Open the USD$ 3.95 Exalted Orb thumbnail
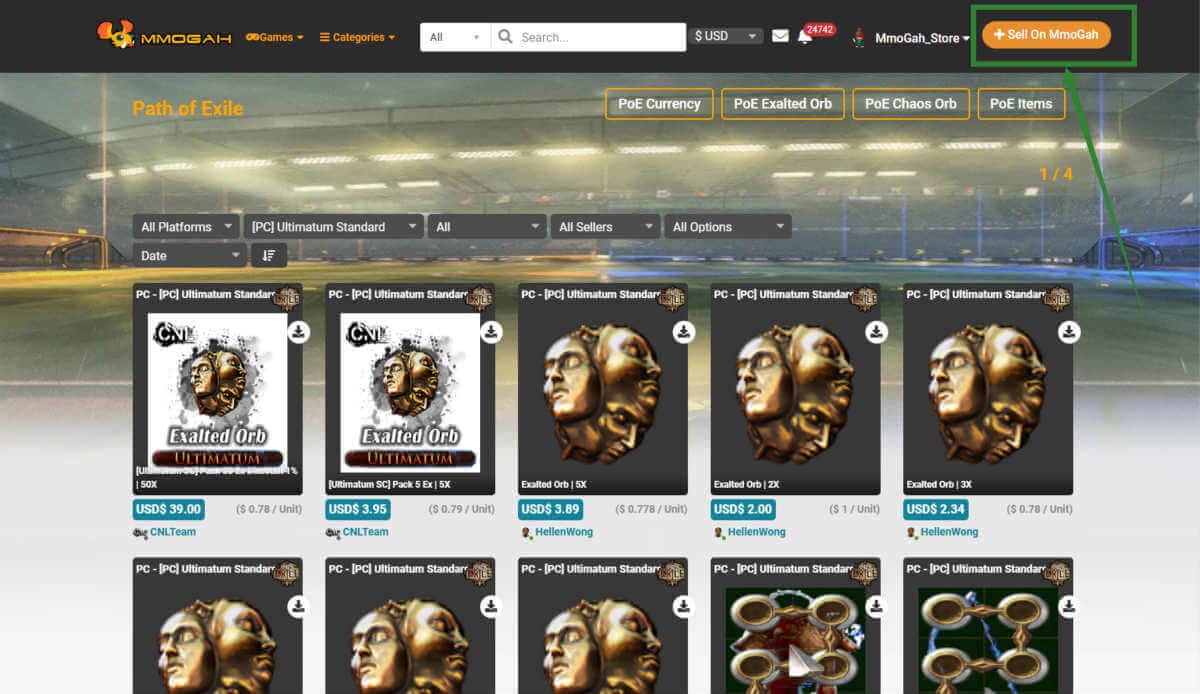This screenshot has height=694, width=1200. [410, 392]
